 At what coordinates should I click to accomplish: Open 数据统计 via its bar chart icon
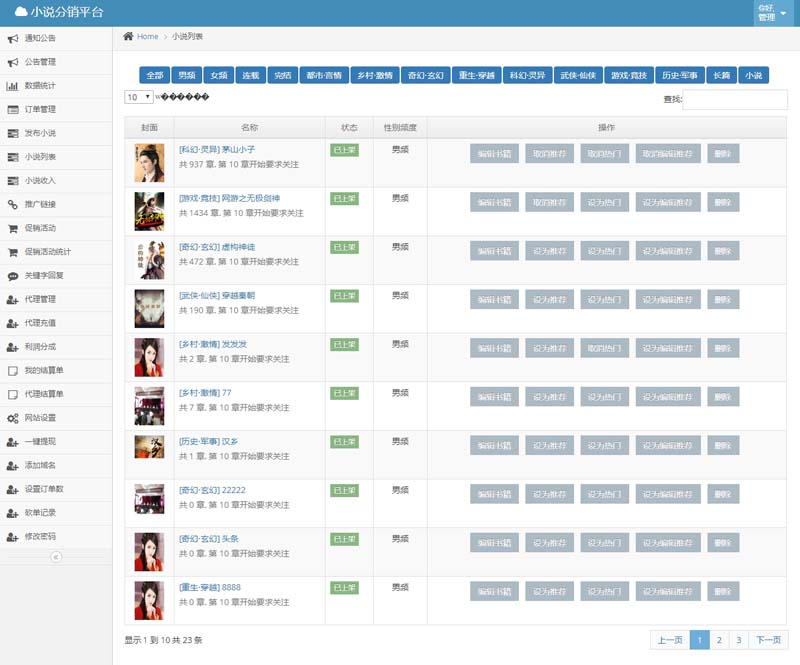[x=13, y=86]
